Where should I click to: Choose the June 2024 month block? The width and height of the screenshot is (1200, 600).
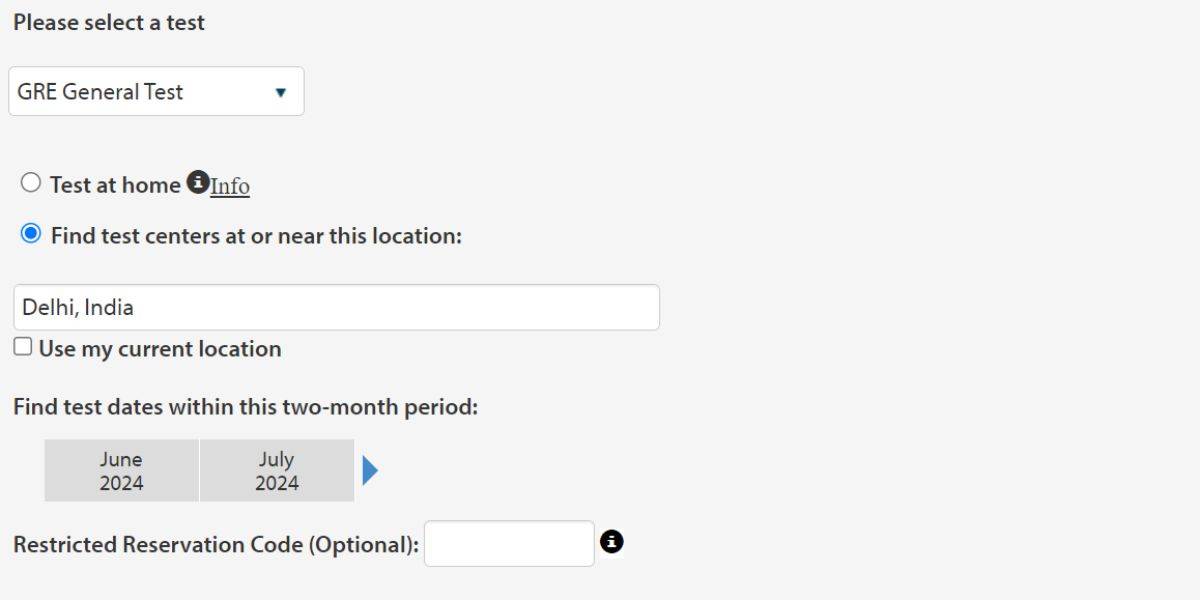pos(121,471)
